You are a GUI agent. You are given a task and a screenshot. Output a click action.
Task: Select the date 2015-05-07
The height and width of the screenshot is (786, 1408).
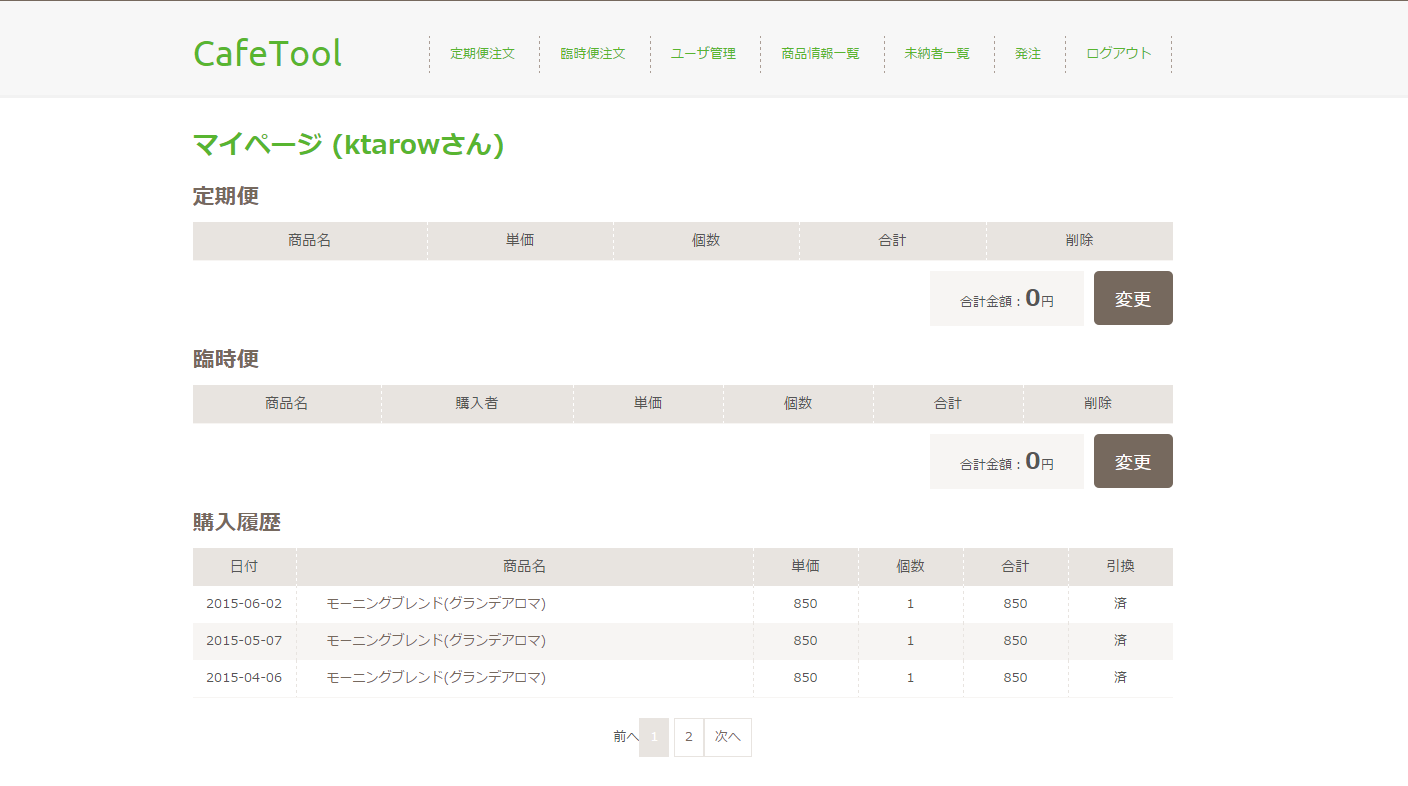pyautogui.click(x=244, y=641)
